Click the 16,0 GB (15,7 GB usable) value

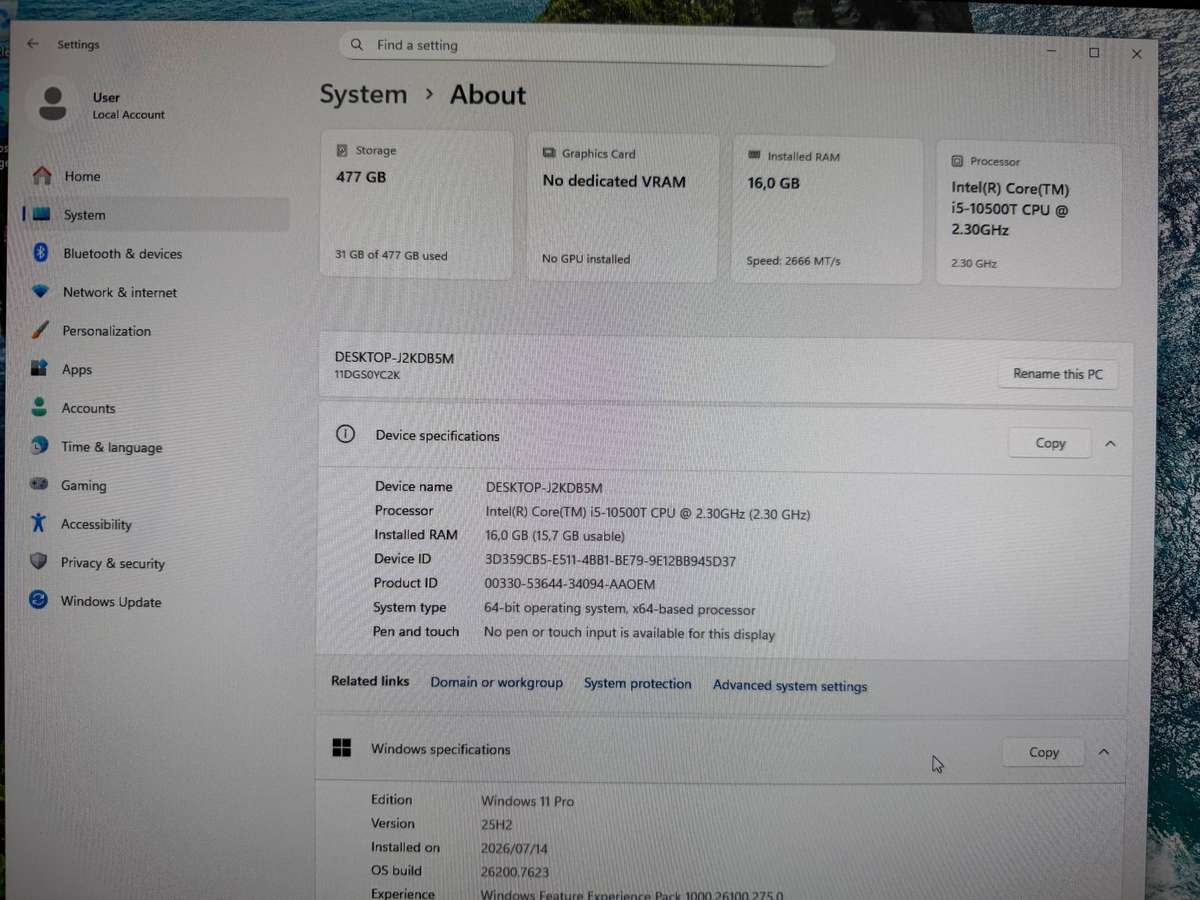pos(555,537)
